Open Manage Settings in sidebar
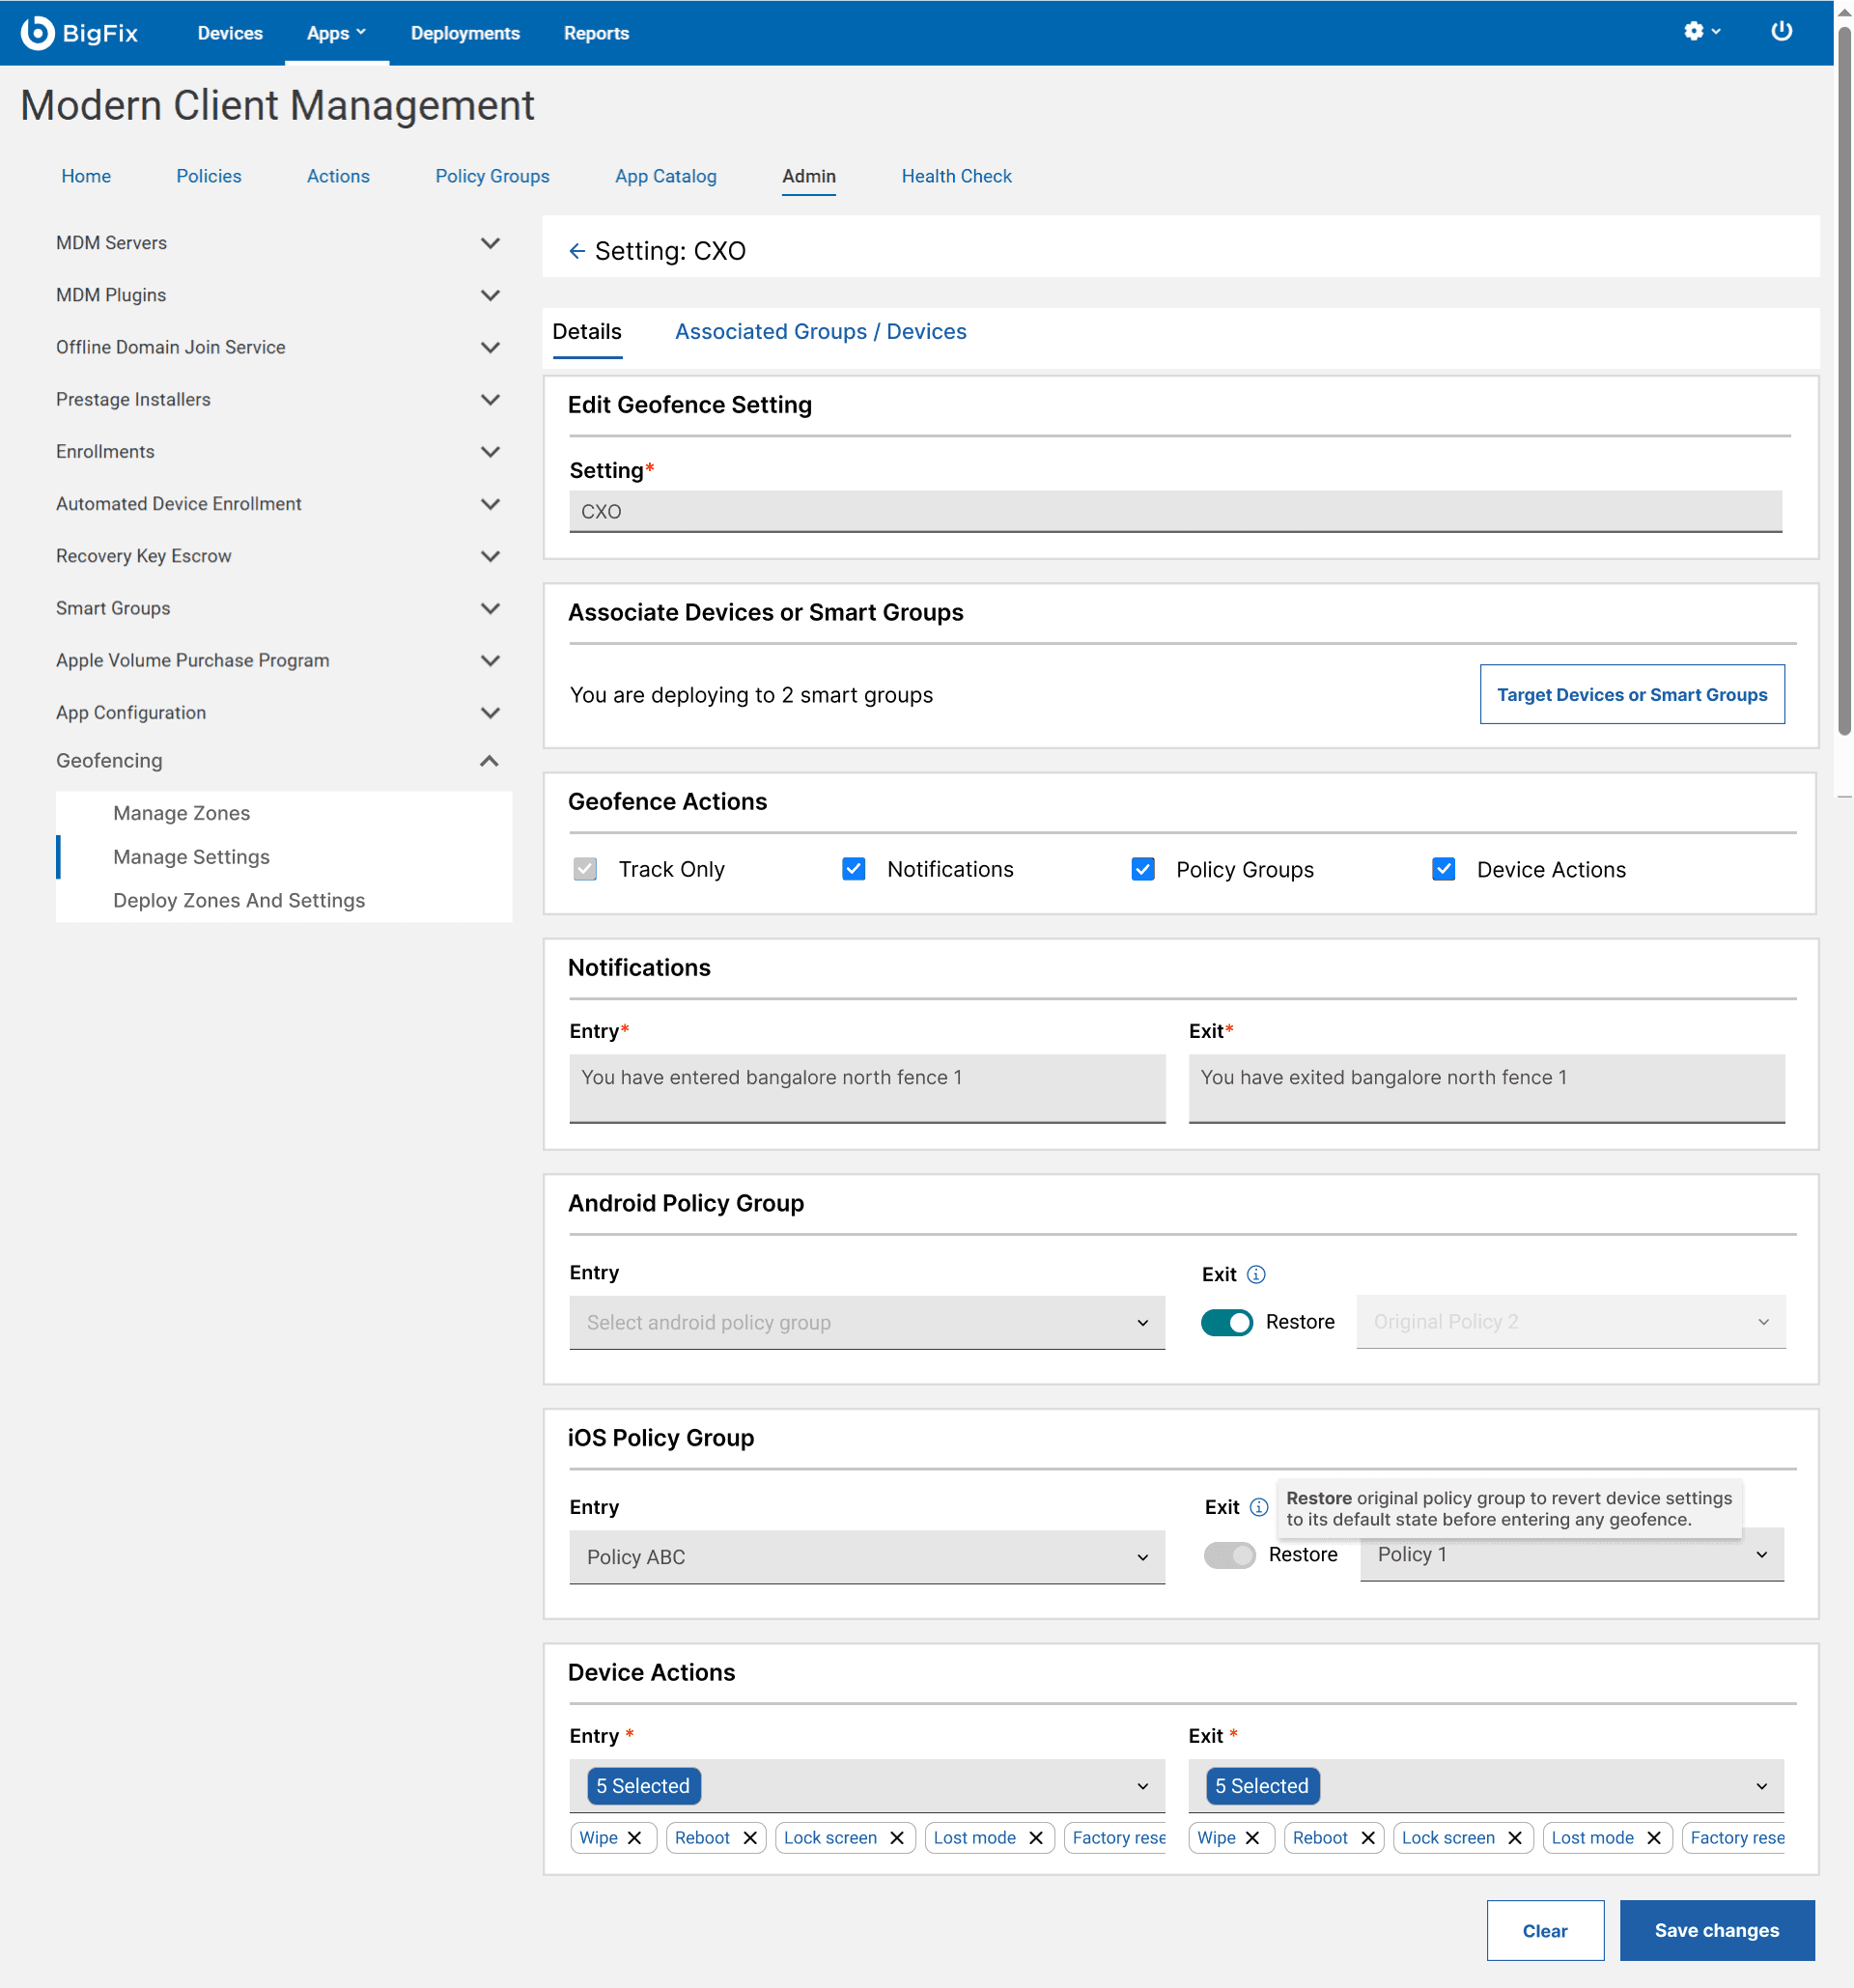The height and width of the screenshot is (1988, 1854). pos(191,857)
